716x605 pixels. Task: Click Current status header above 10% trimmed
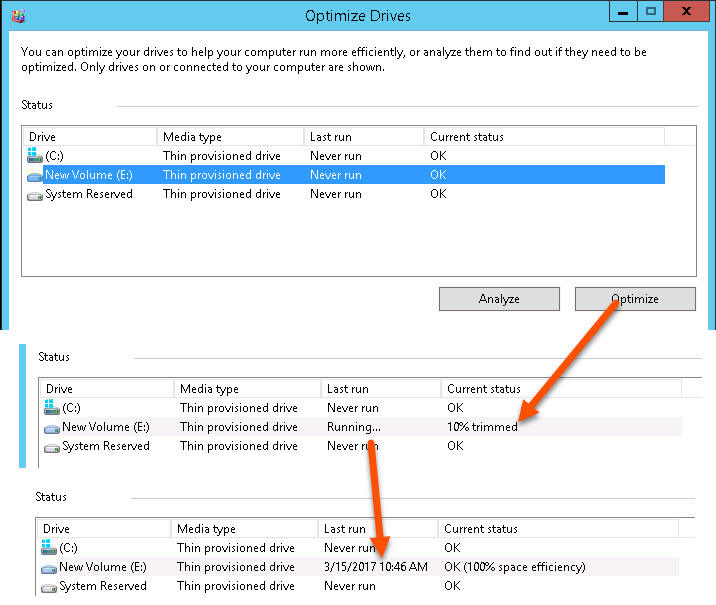561,389
